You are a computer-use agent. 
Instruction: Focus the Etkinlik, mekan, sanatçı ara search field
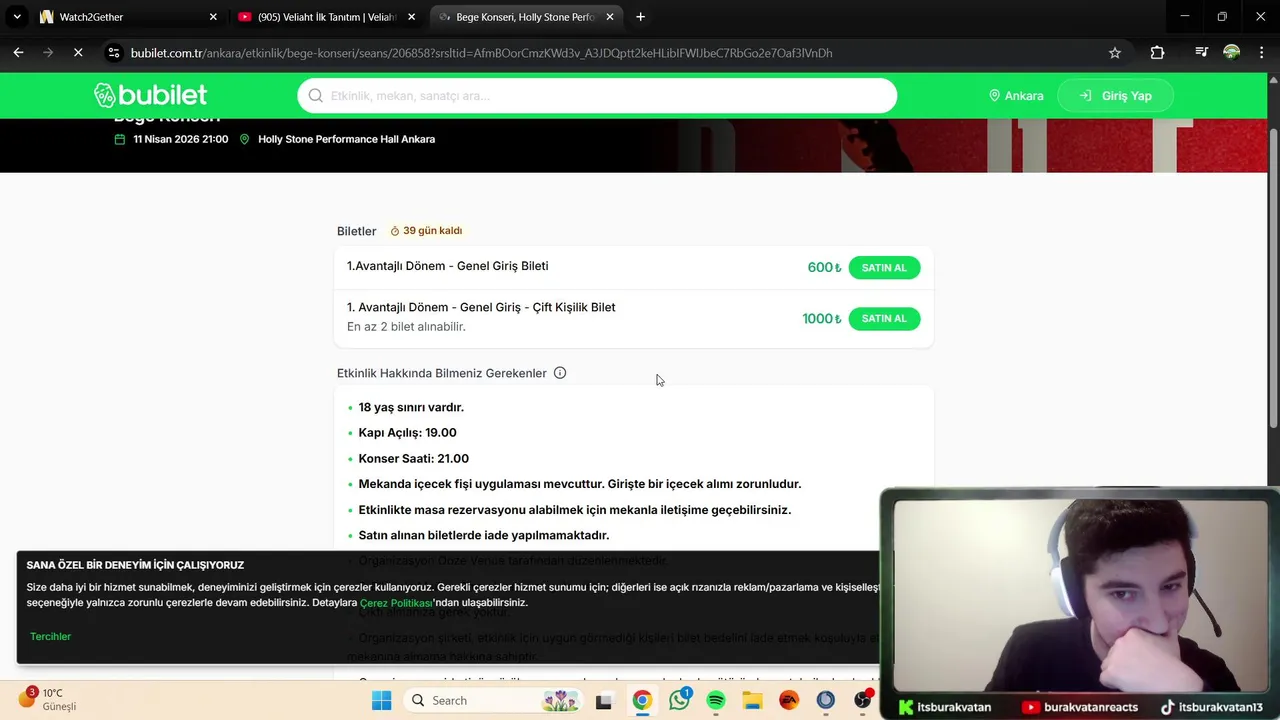click(x=596, y=96)
